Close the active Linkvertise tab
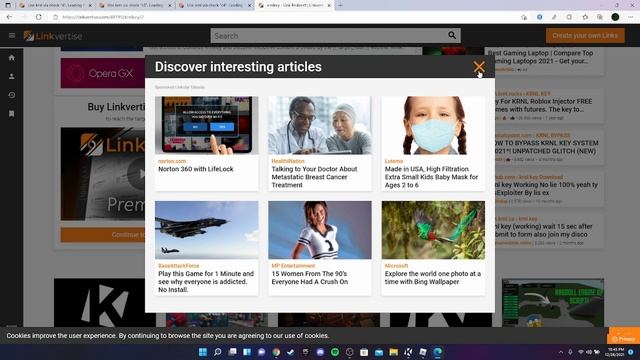640x360 pixels. (329, 5)
